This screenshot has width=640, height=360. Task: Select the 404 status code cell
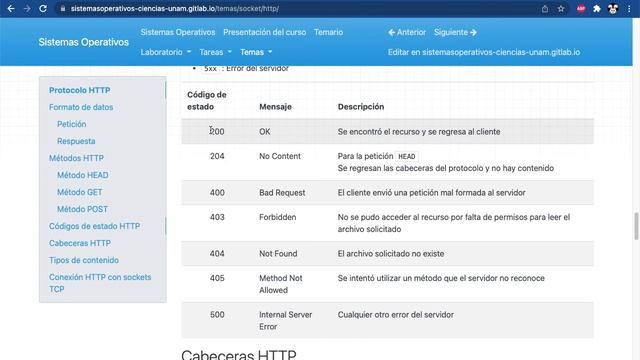(x=217, y=253)
